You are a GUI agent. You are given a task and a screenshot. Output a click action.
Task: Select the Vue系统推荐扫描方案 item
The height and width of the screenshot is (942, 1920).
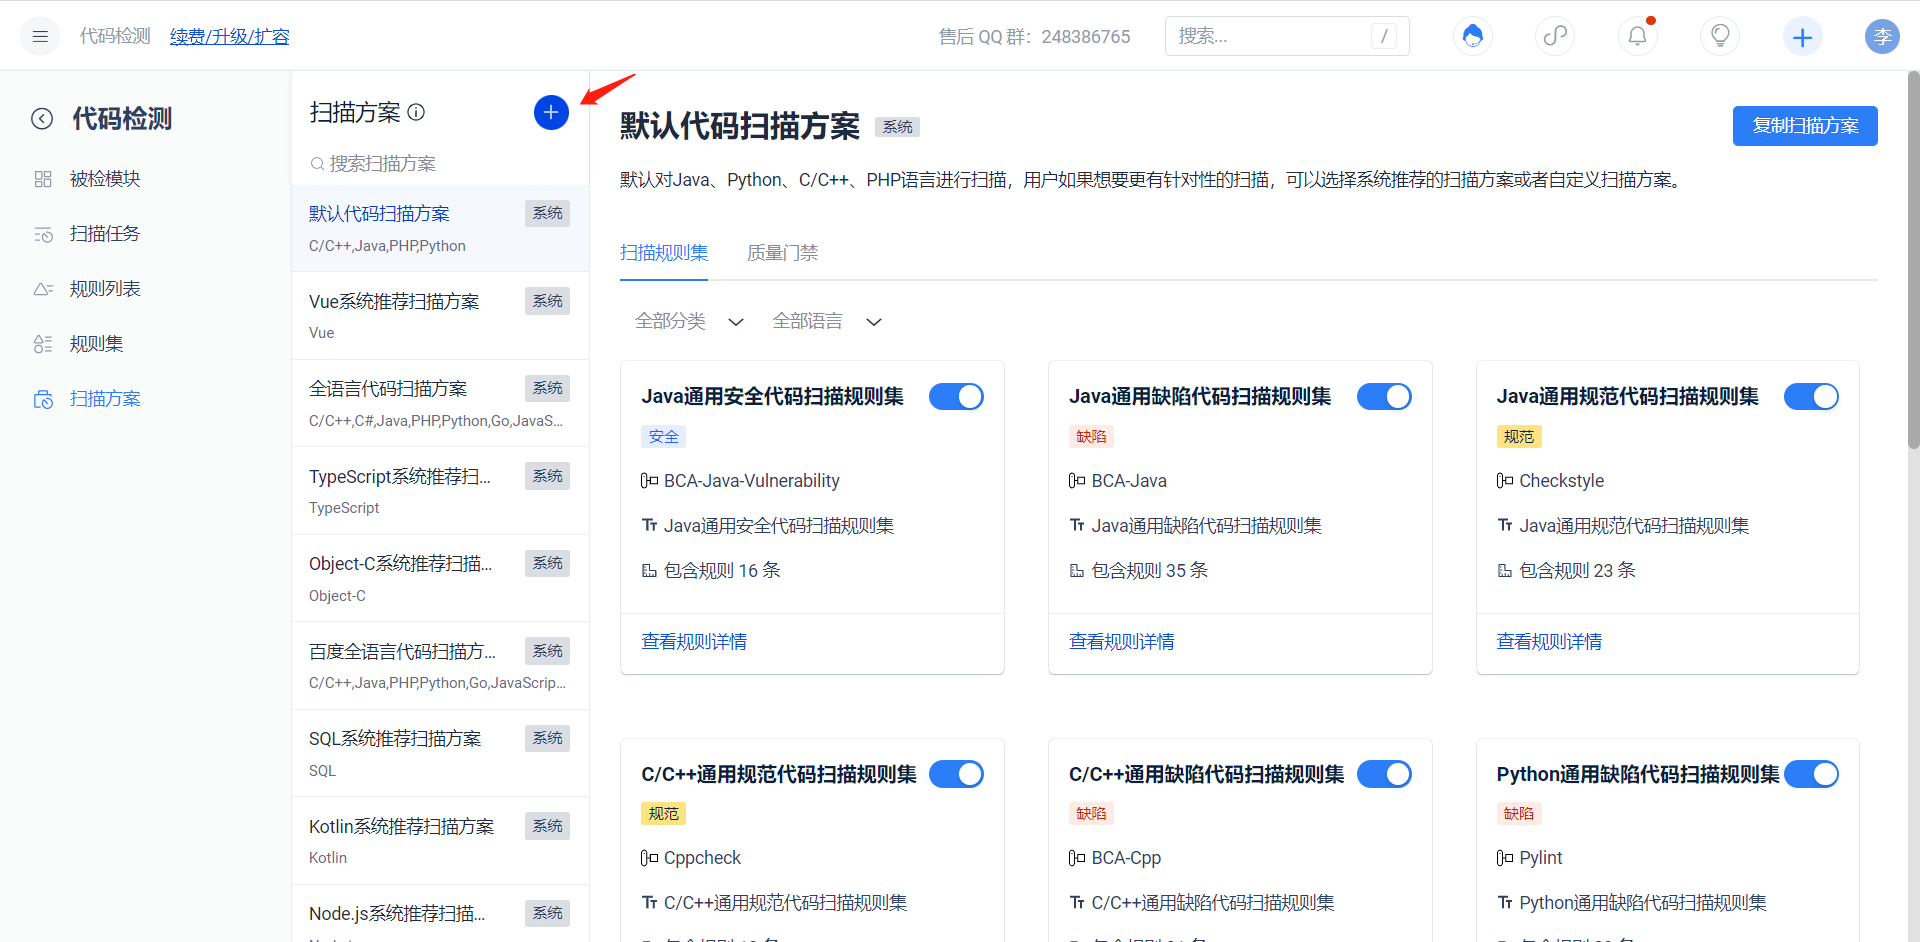(x=440, y=316)
